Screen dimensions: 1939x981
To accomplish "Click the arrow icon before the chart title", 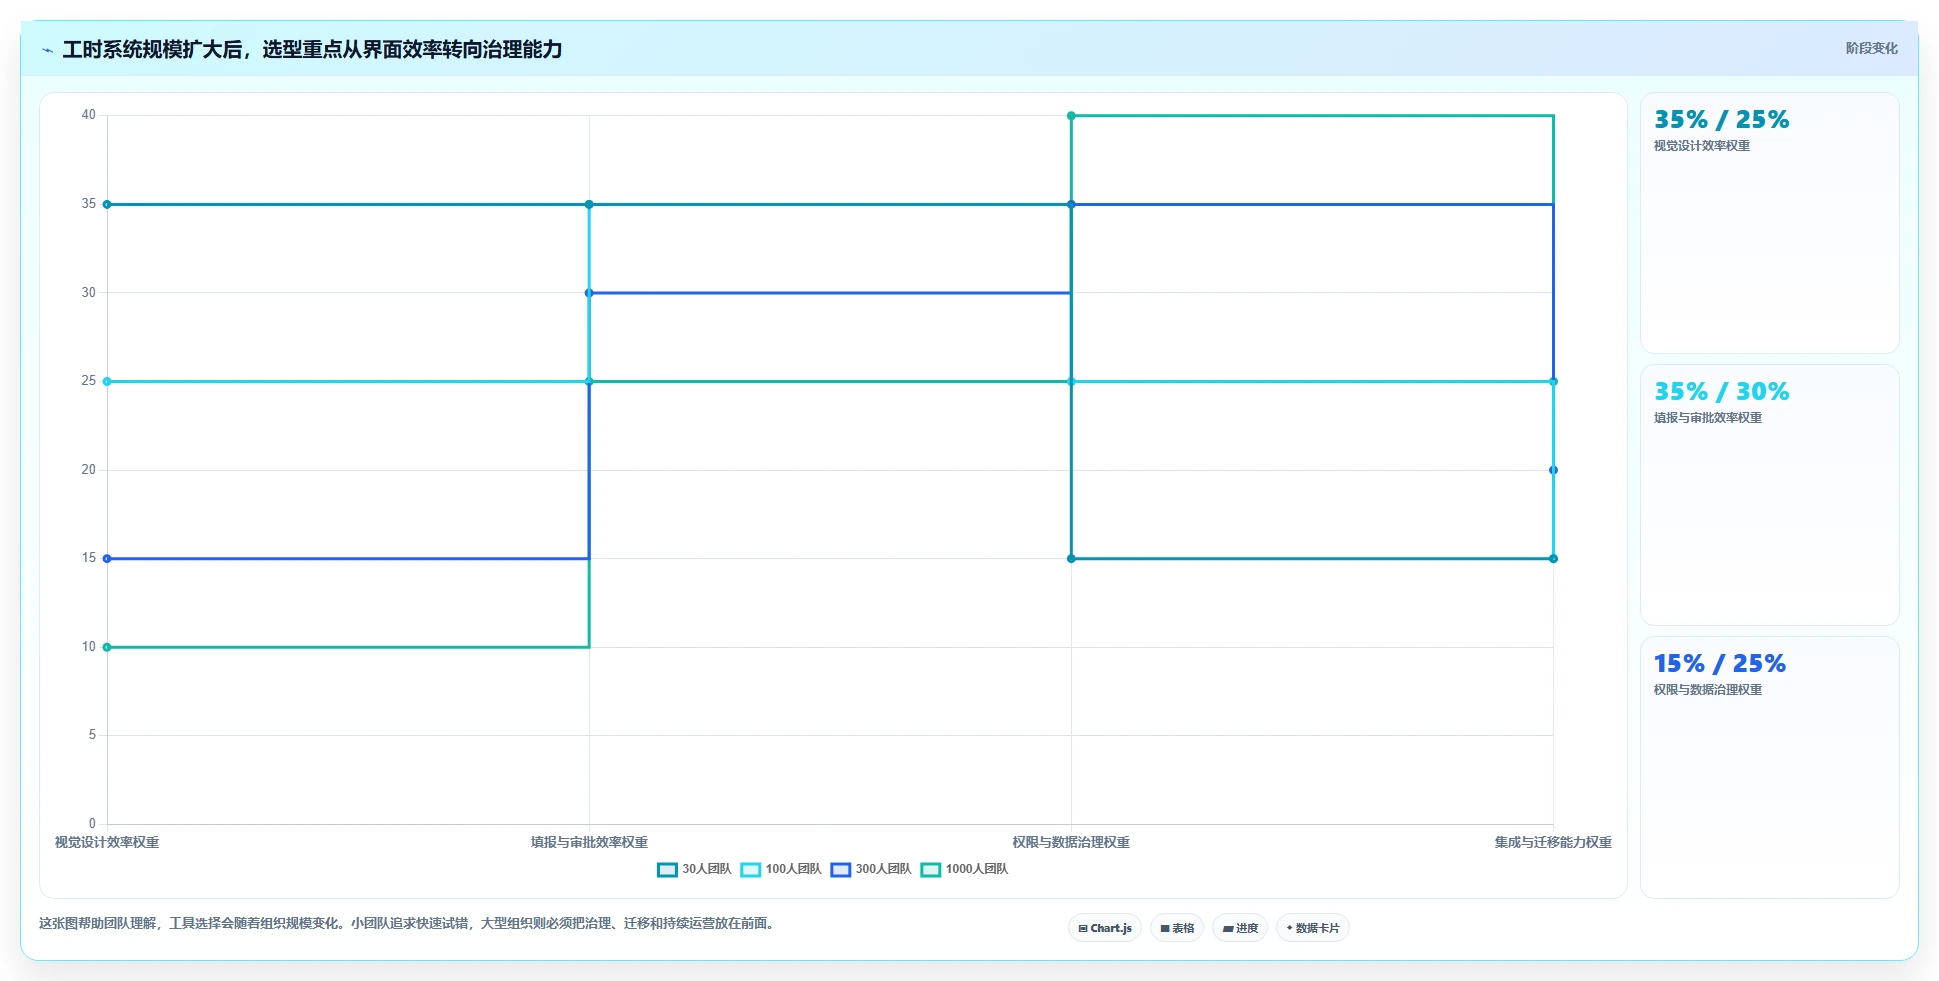I will coord(47,50).
